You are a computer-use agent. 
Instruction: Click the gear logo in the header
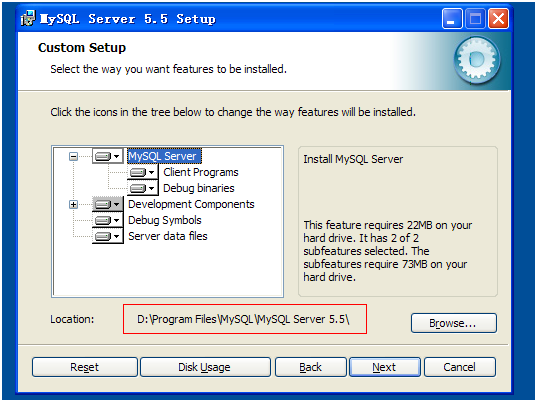click(477, 60)
